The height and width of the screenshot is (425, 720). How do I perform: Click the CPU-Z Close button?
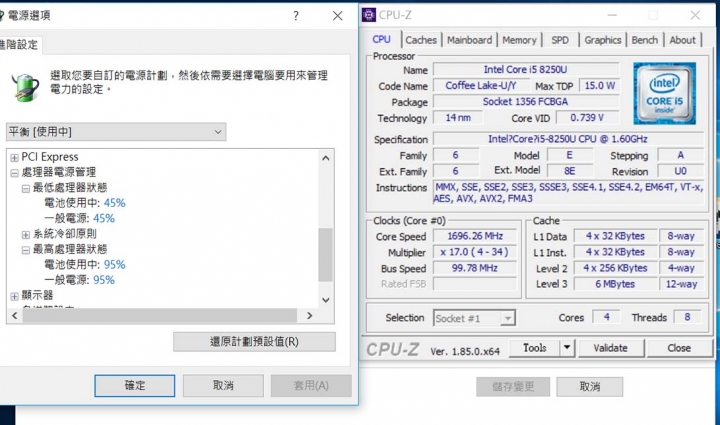tap(679, 348)
